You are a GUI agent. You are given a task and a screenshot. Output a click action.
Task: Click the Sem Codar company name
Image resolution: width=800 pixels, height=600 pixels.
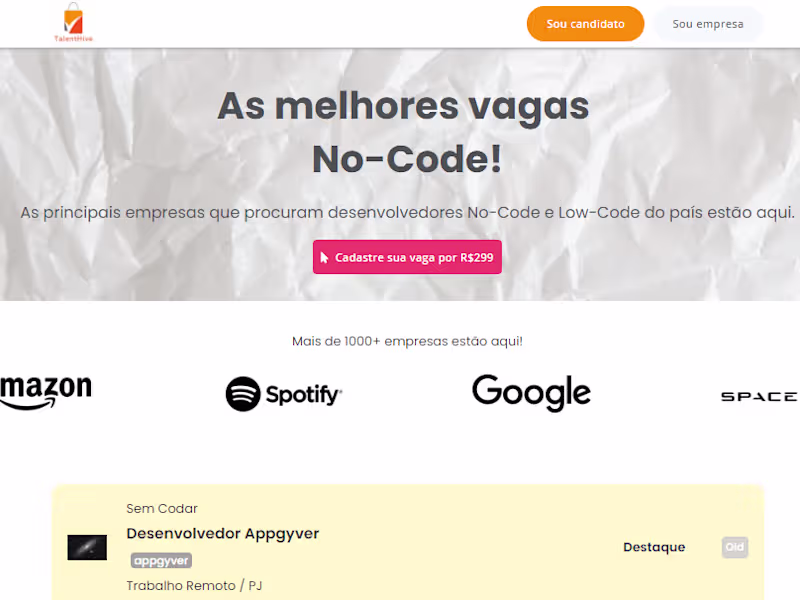coord(162,509)
